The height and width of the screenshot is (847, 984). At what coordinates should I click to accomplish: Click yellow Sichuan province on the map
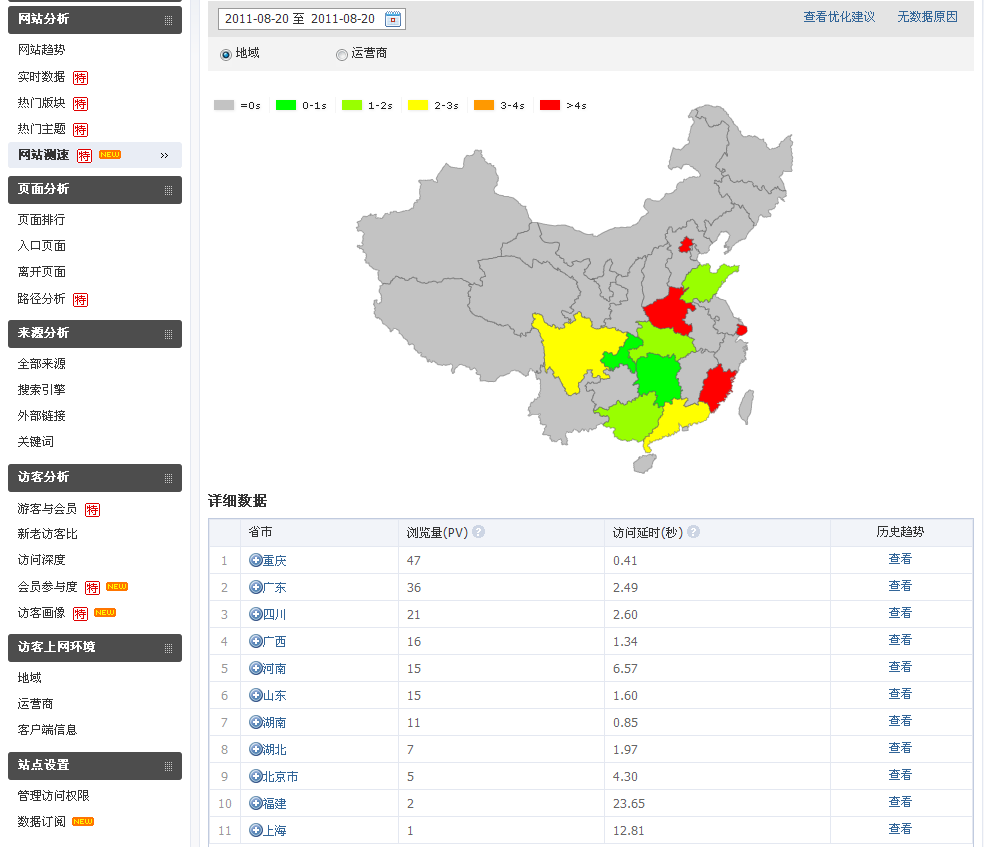(x=576, y=351)
